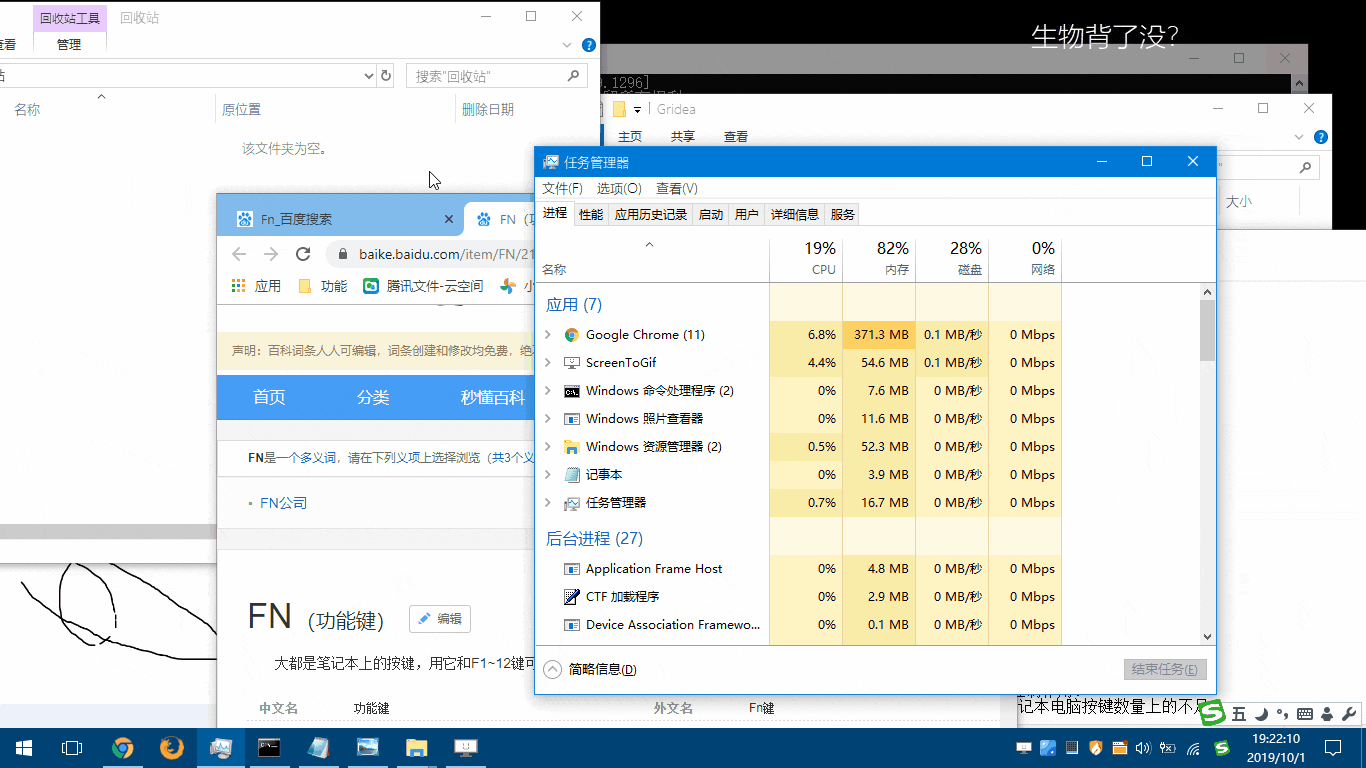Viewport: 1366px width, 768px height.
Task: Expand the 记事本 process row
Action: [547, 475]
